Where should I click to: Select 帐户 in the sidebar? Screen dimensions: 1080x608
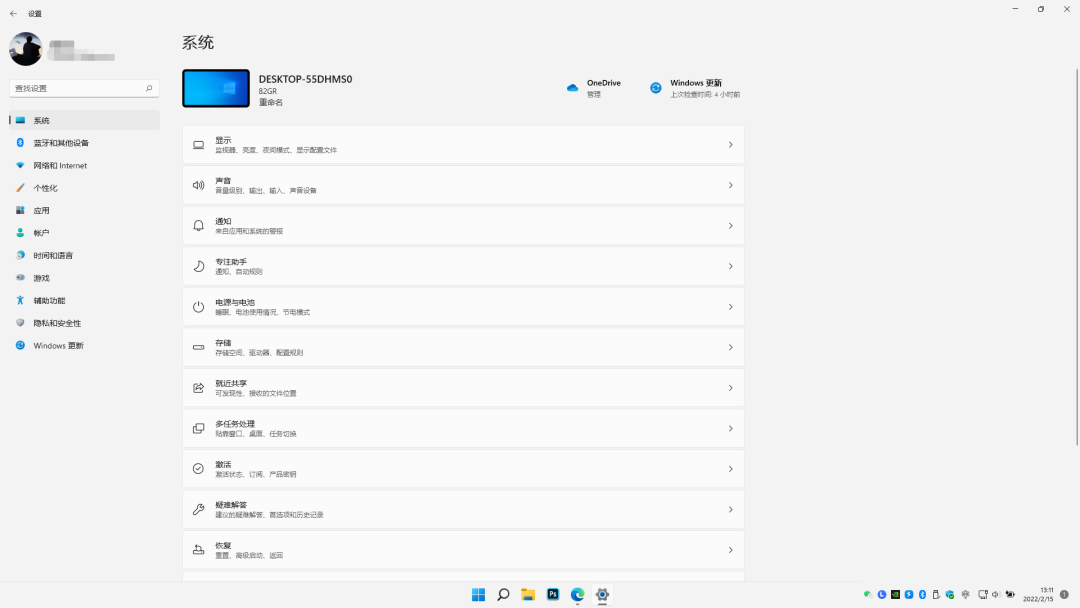tap(84, 233)
